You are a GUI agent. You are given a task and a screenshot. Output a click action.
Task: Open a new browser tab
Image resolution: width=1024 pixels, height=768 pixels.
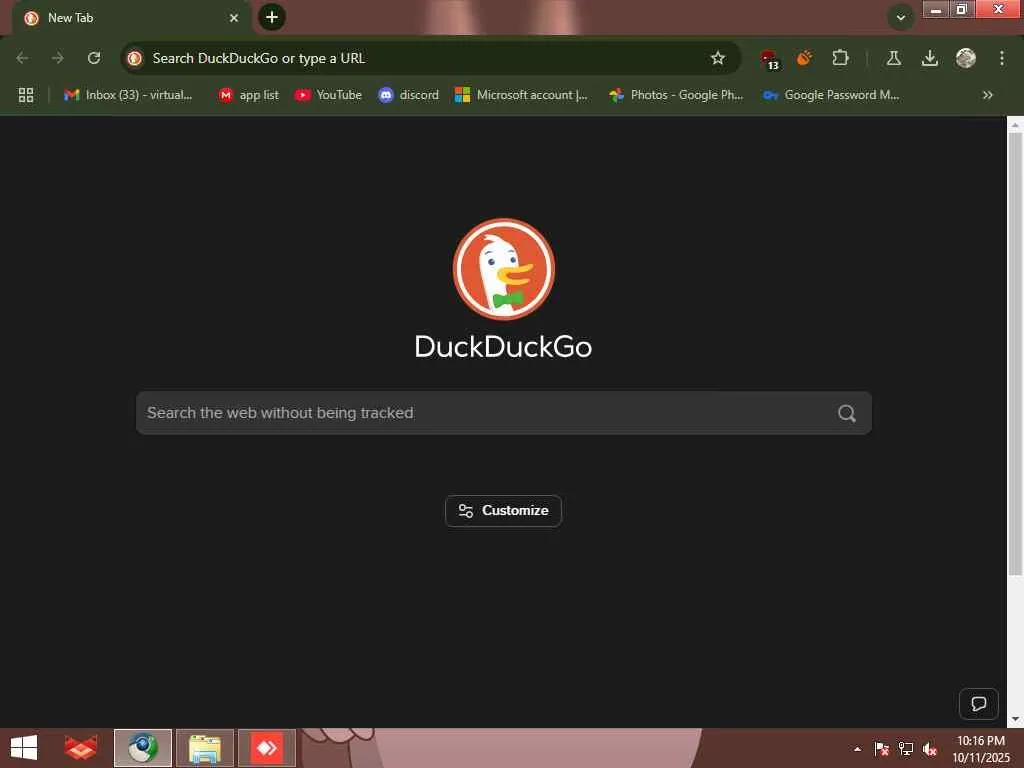[x=272, y=17]
